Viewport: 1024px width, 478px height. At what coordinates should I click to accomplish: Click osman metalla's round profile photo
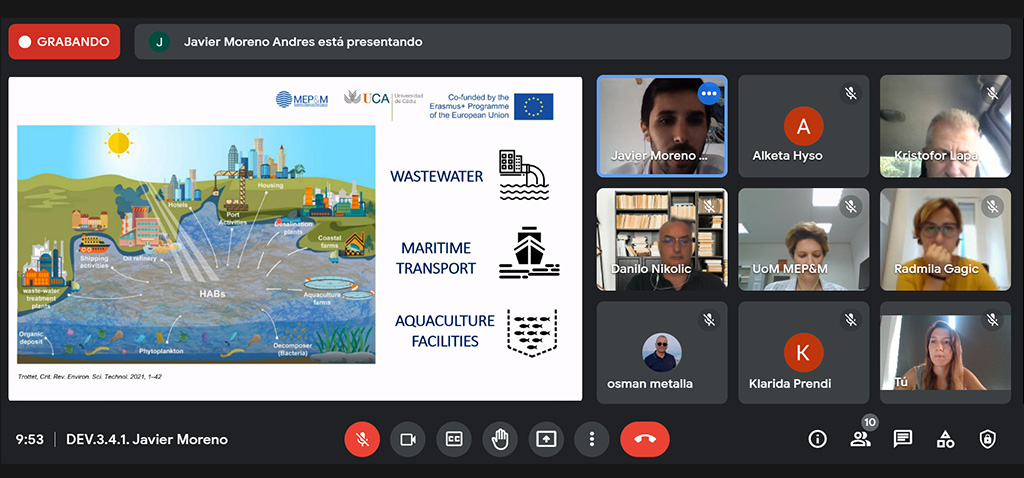[x=662, y=353]
